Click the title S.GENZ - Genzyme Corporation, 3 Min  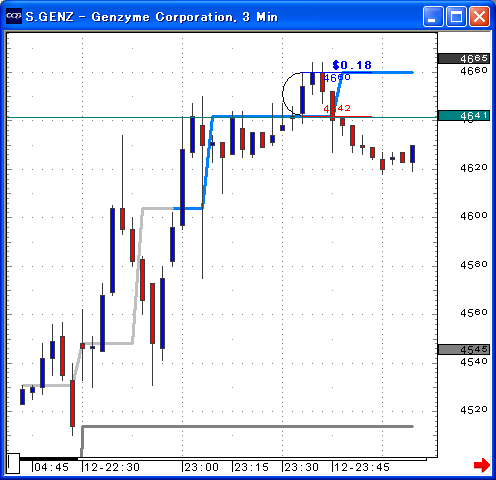click(152, 17)
